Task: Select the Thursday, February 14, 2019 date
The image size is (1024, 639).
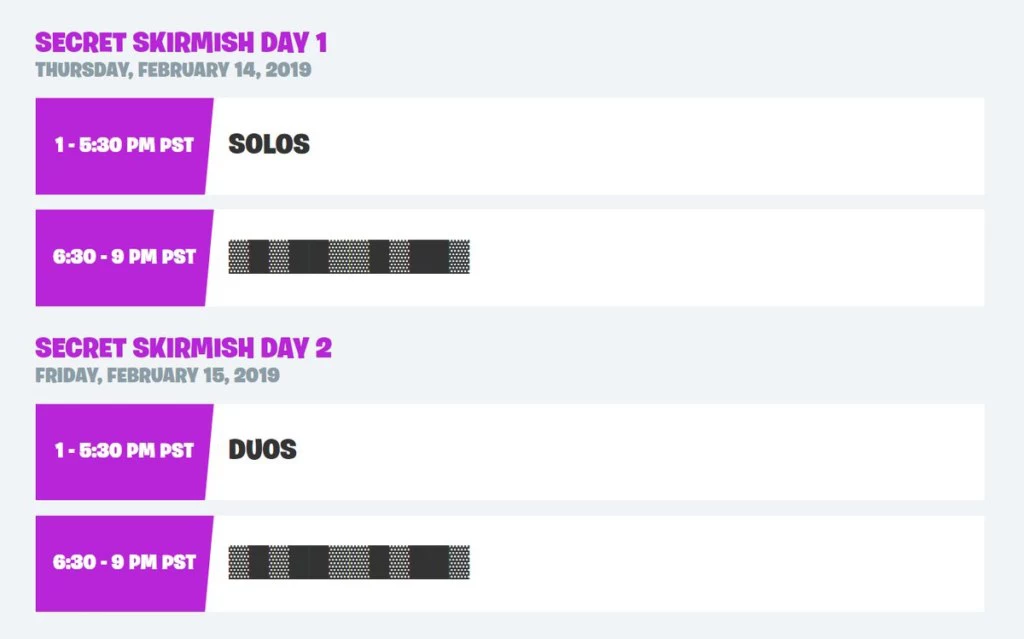Action: 173,70
